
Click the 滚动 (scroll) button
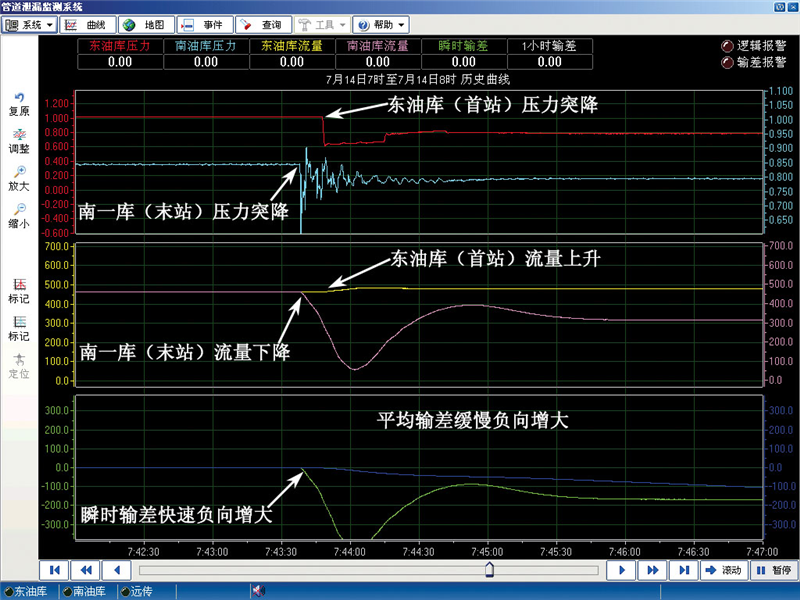[x=723, y=570]
